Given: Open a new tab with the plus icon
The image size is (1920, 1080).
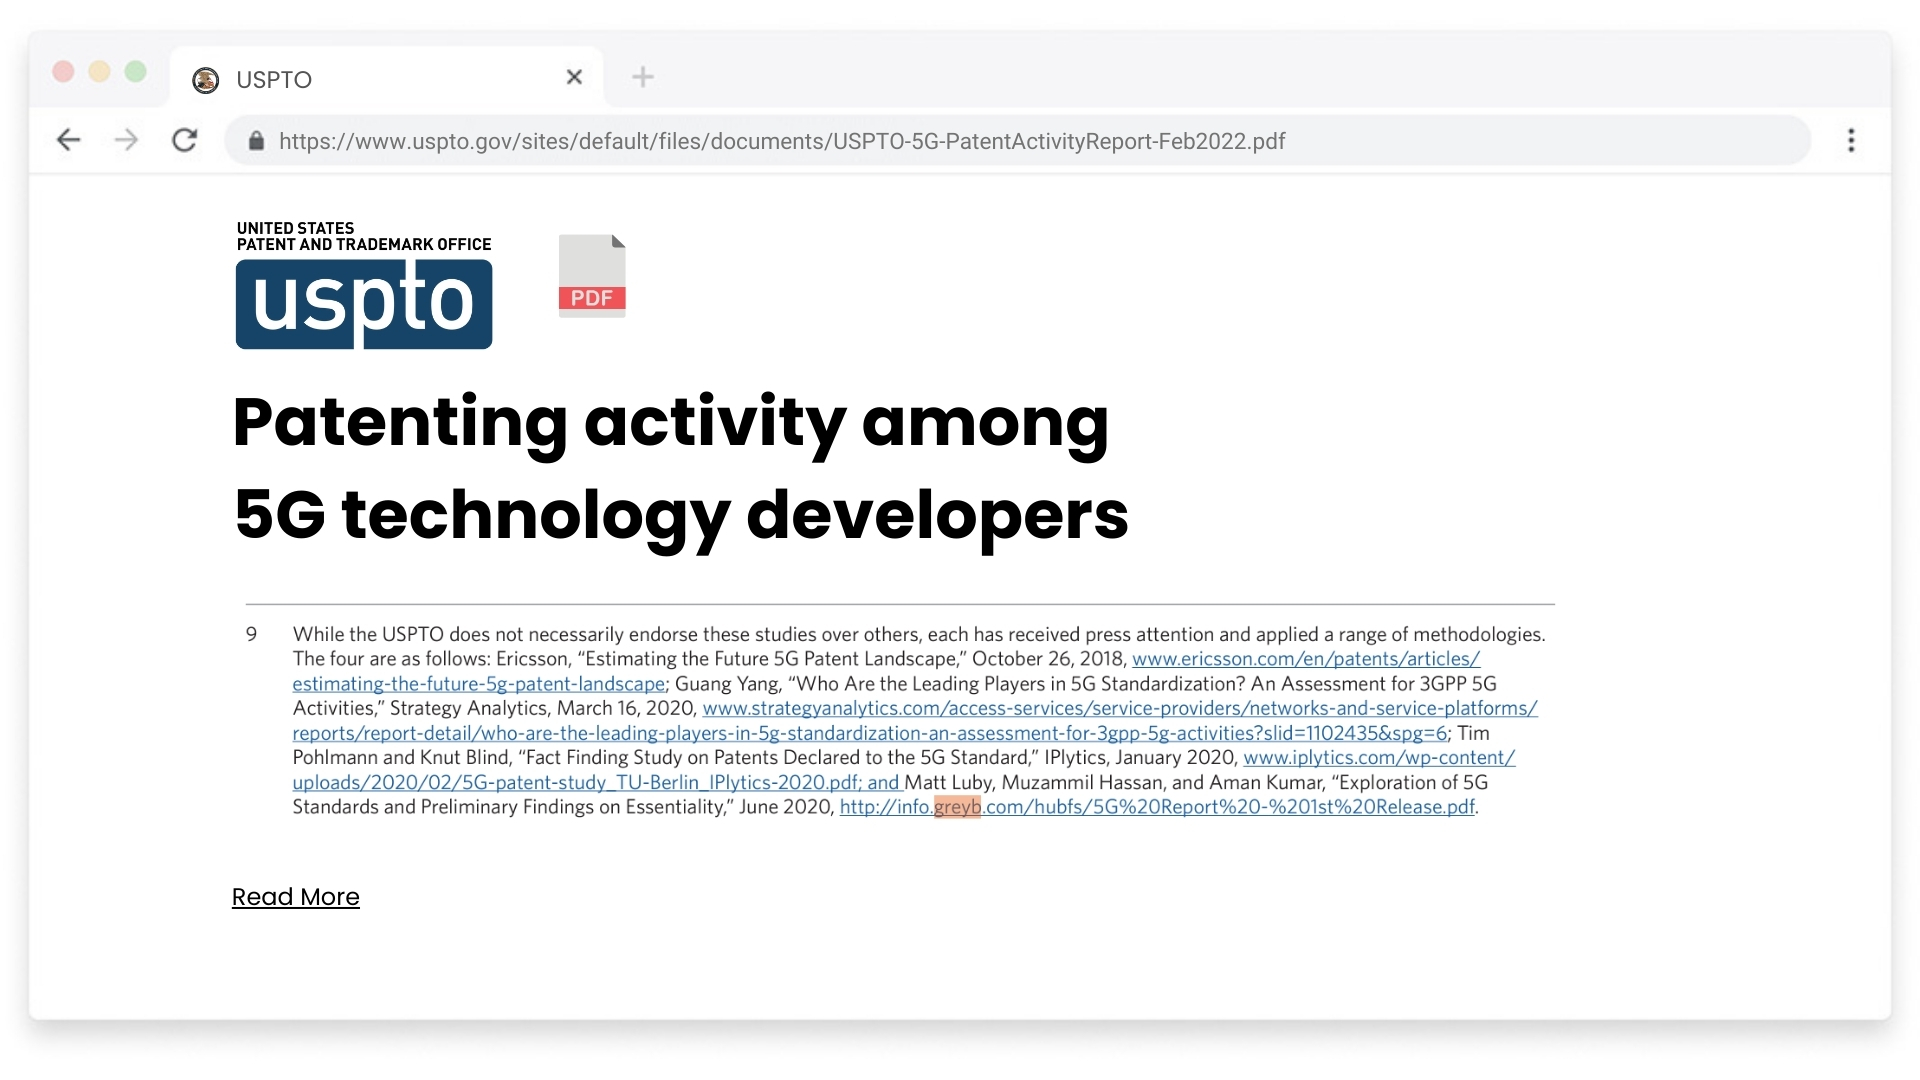Looking at the screenshot, I should click(x=643, y=77).
